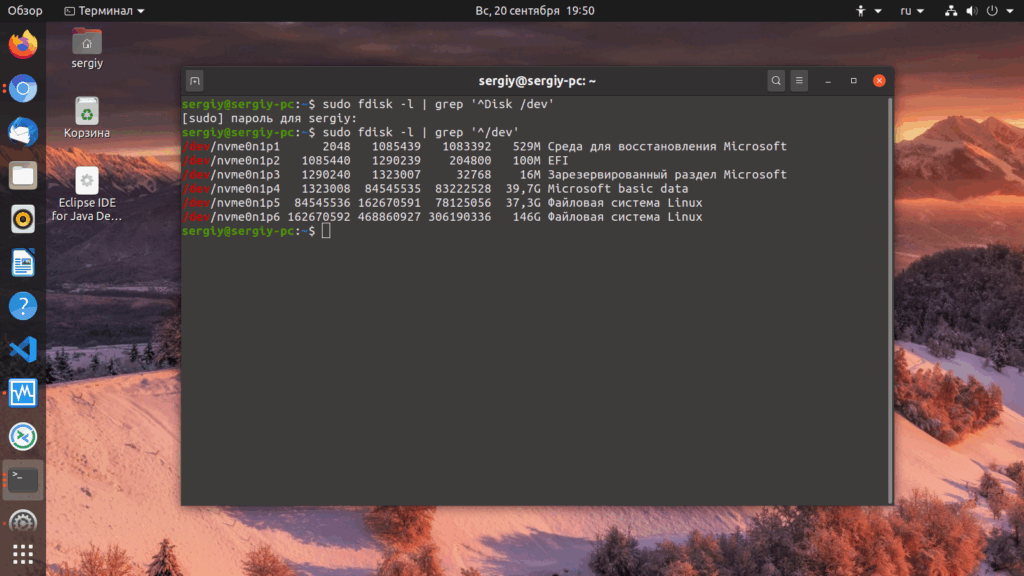This screenshot has width=1024, height=576.
Task: Launch Rhythmbox music player from dock
Action: pyautogui.click(x=23, y=219)
